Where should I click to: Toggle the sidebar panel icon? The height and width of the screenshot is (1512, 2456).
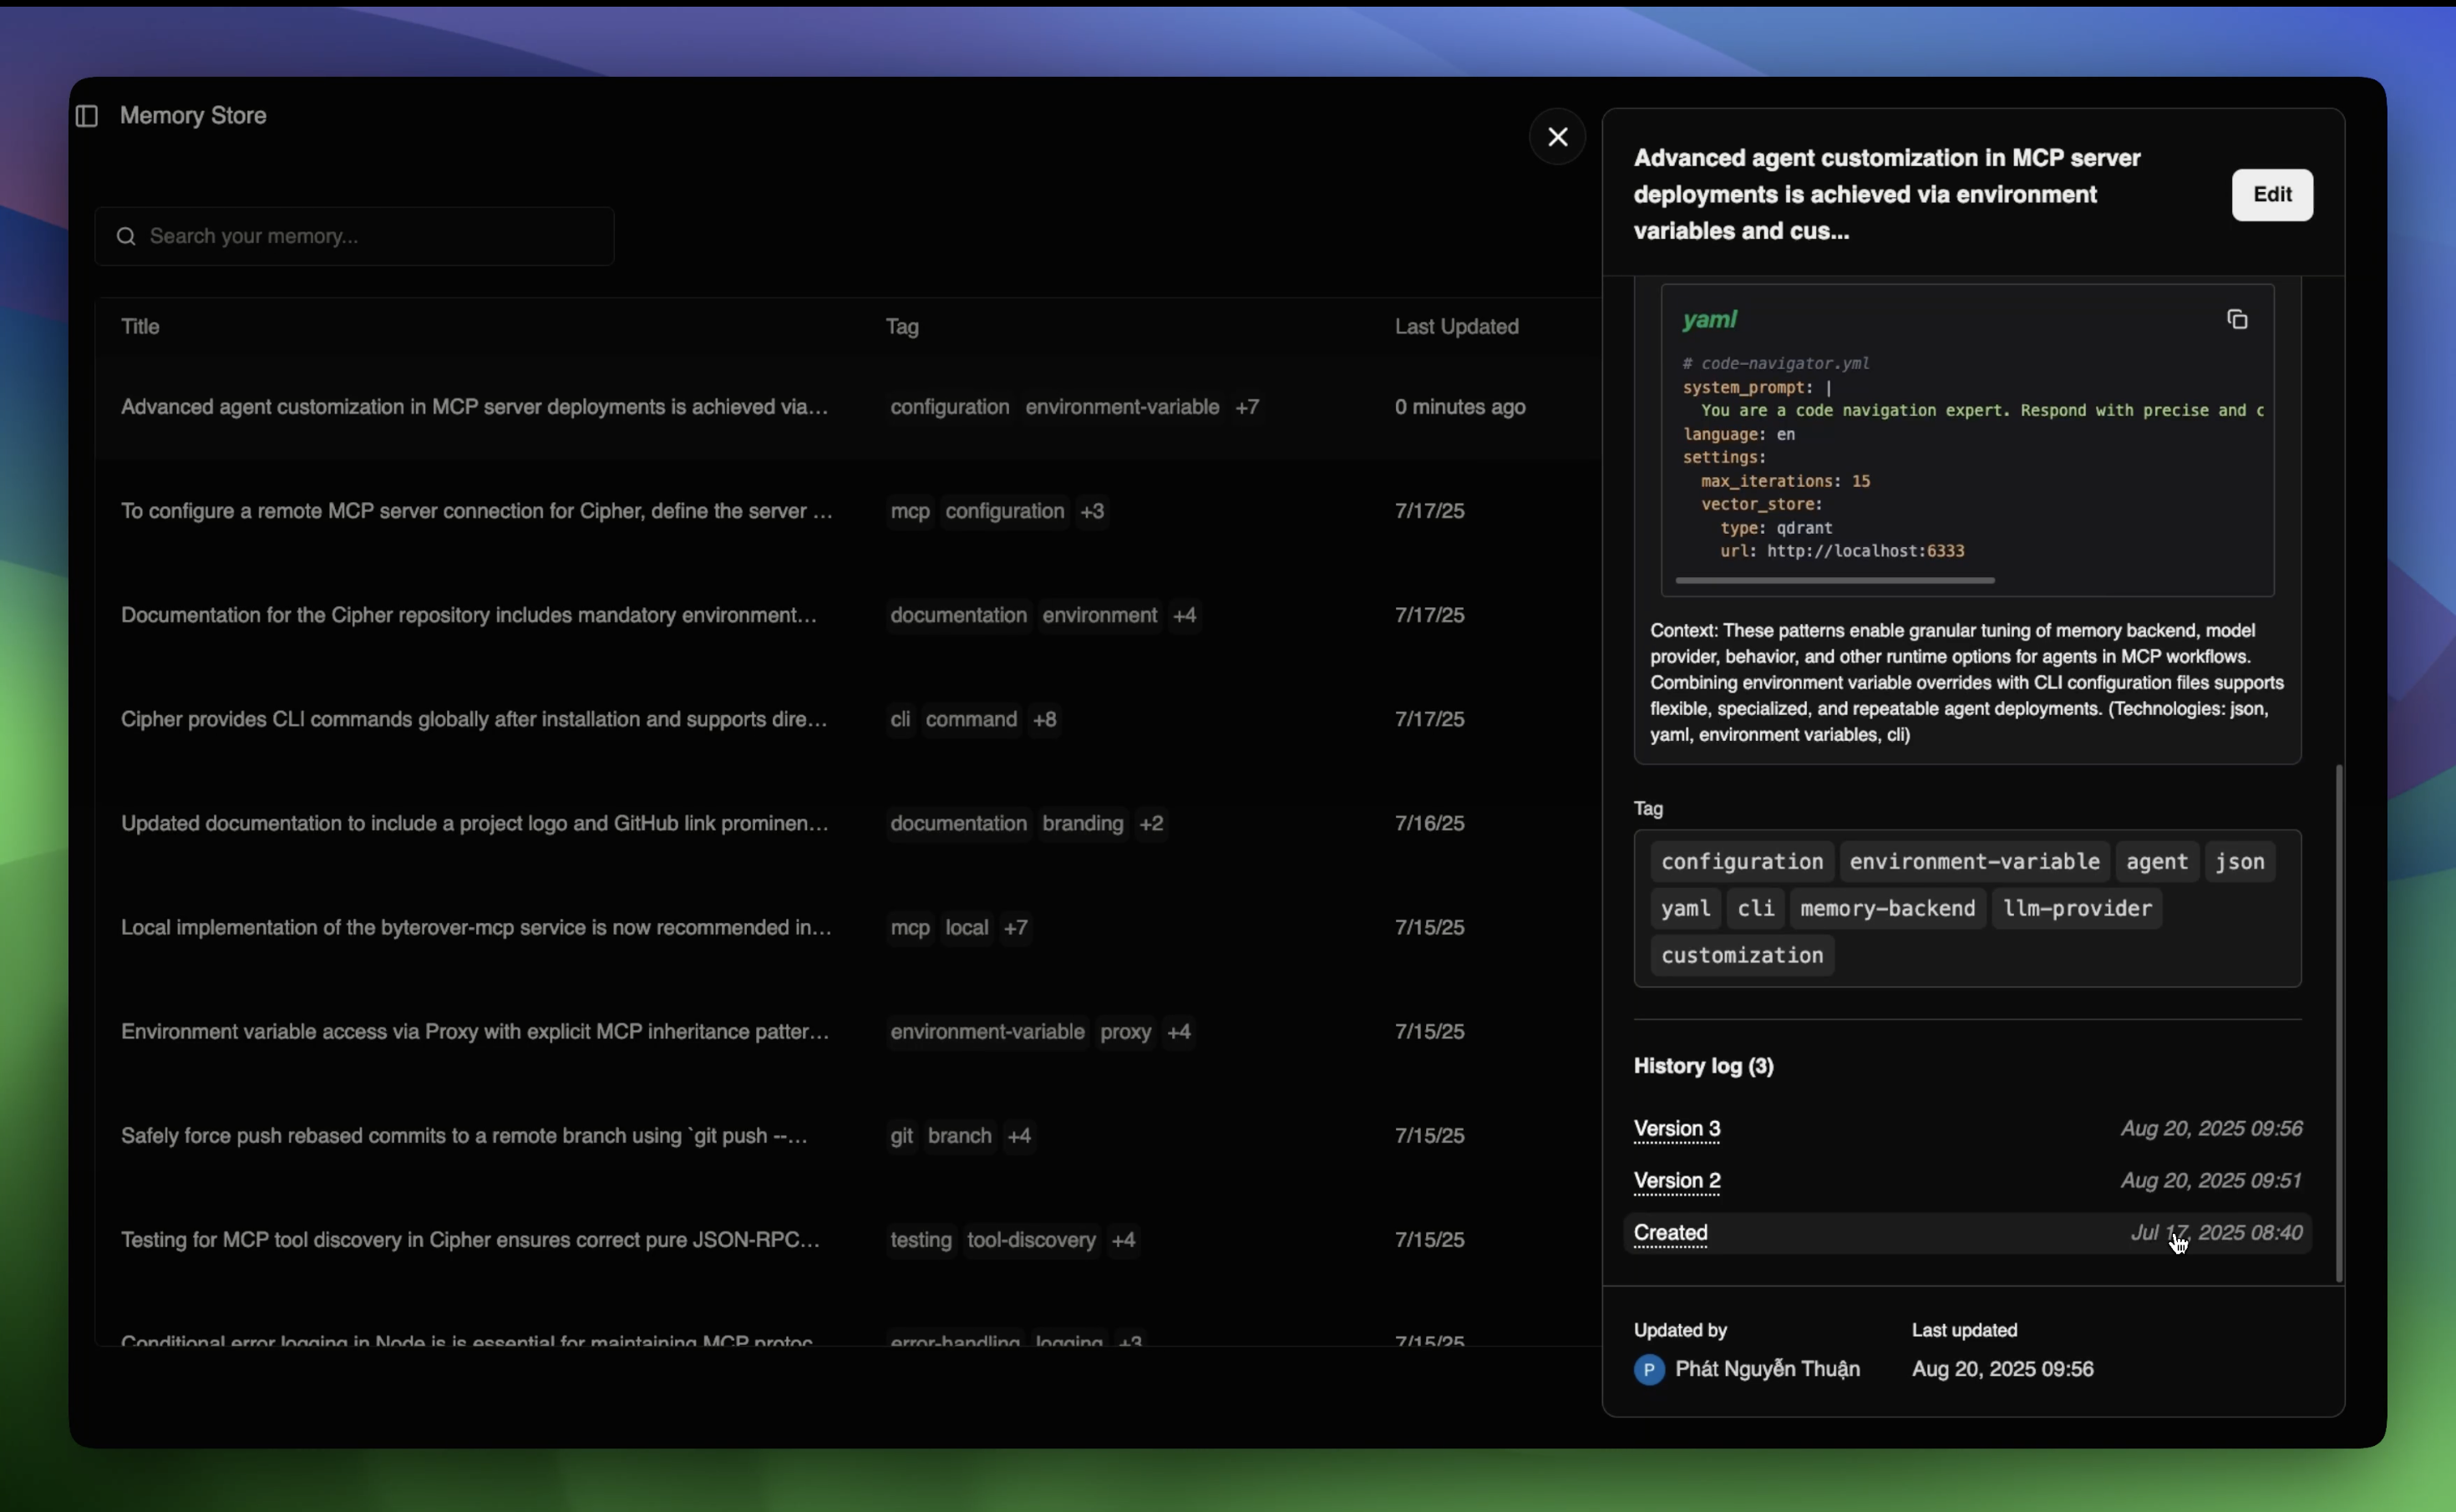click(x=87, y=116)
